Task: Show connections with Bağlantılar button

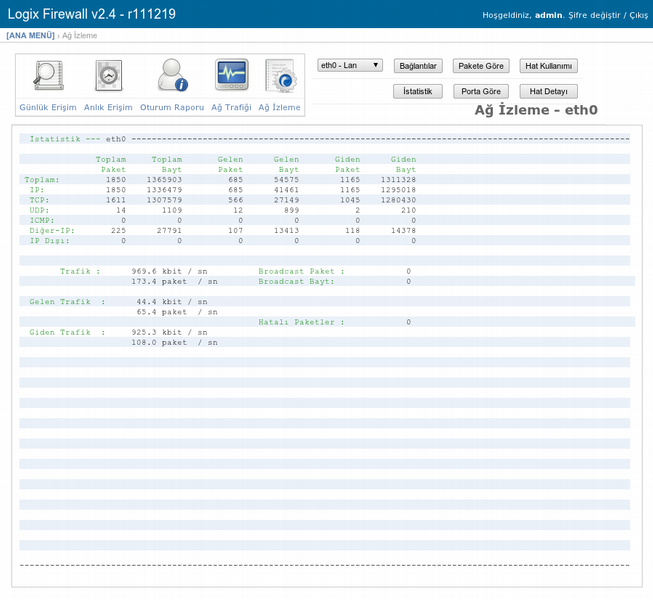Action: coord(418,66)
